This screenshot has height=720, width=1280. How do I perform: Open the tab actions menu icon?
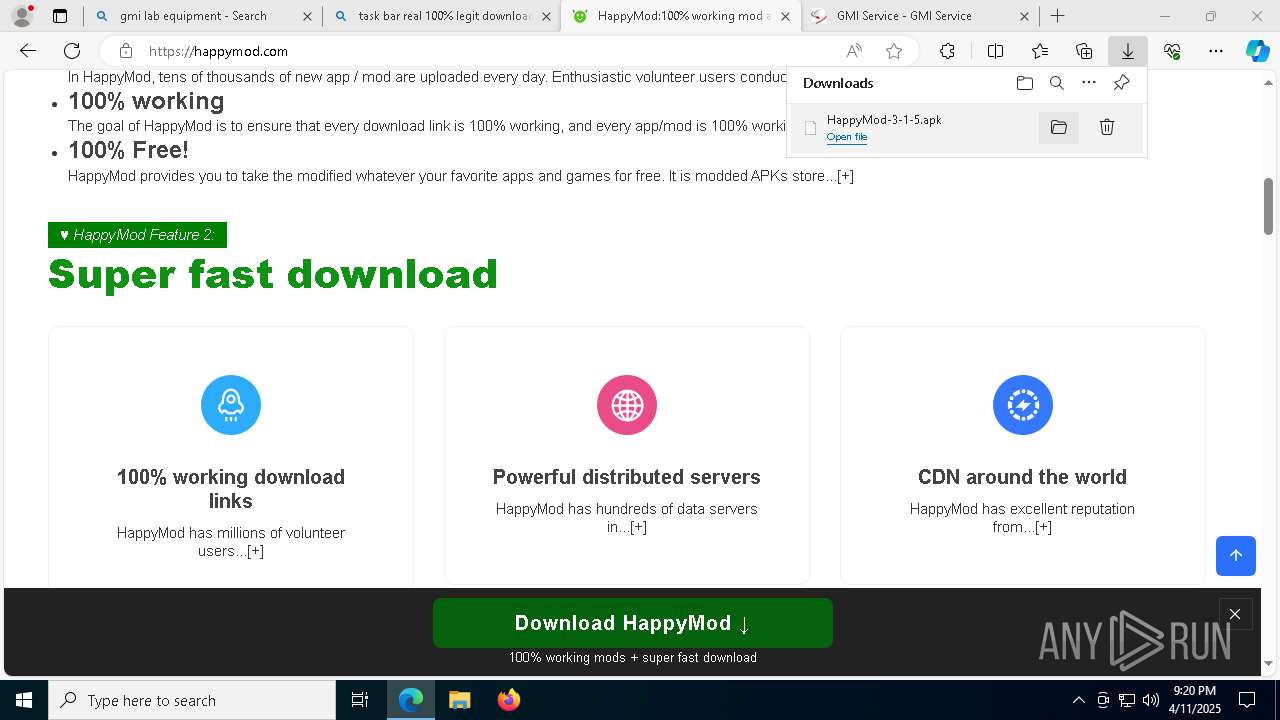point(60,16)
